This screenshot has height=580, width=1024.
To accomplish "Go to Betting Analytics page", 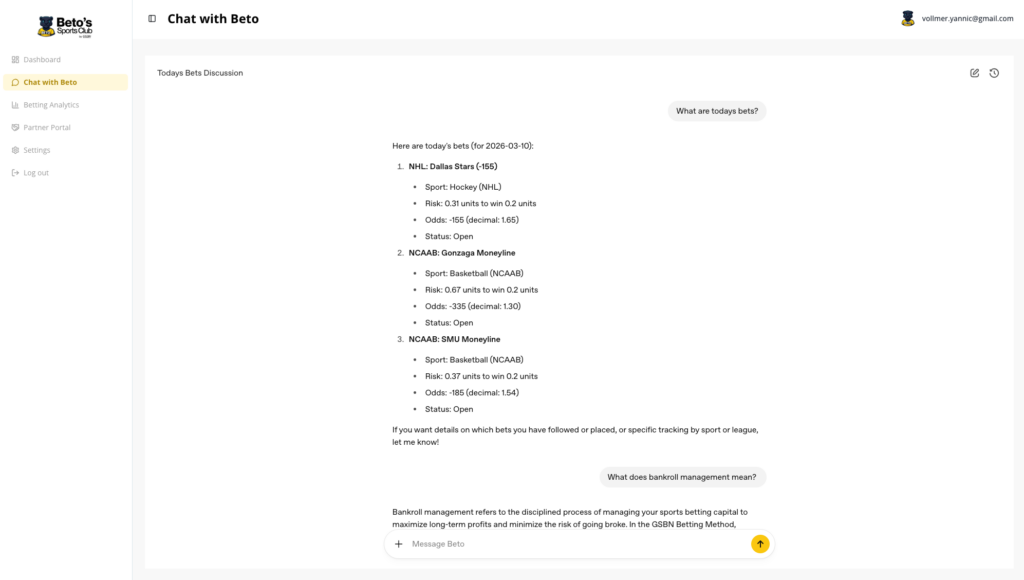I will point(51,105).
